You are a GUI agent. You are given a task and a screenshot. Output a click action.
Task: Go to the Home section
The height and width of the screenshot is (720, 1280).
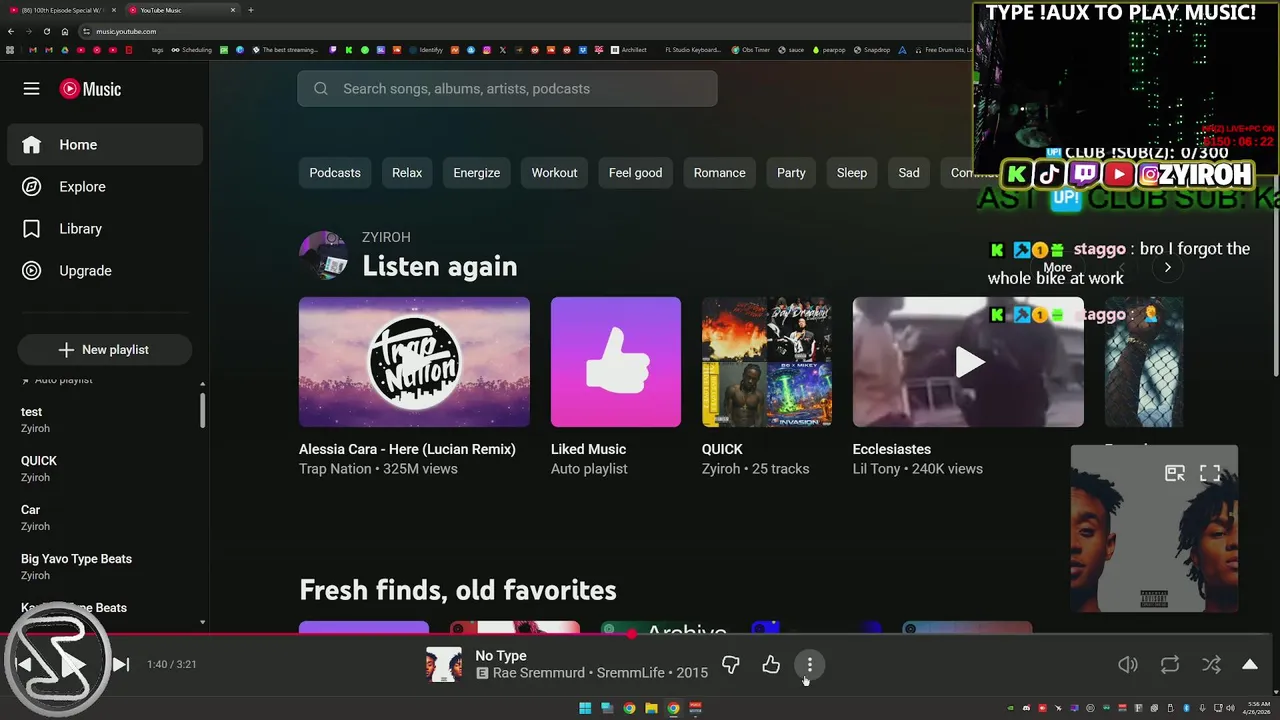pos(105,145)
